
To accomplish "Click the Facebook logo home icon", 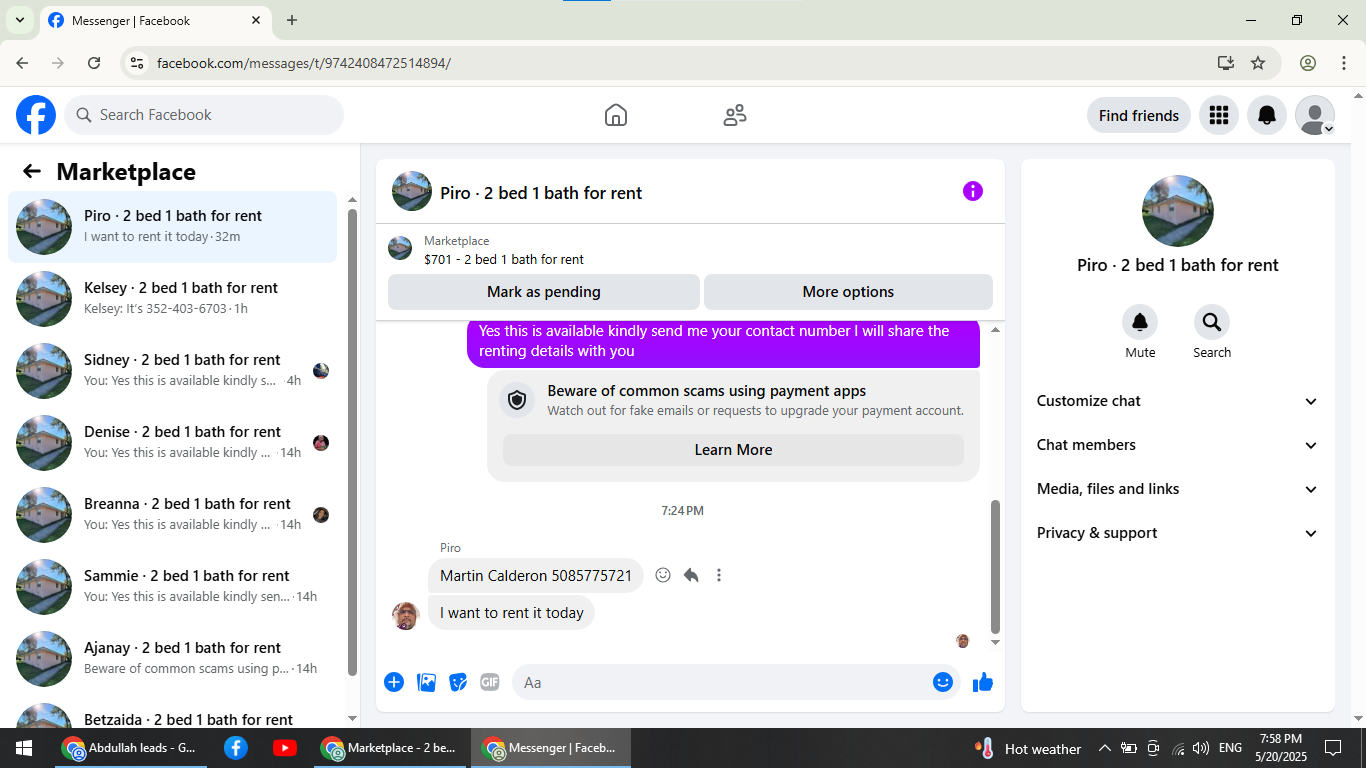I will coord(36,115).
